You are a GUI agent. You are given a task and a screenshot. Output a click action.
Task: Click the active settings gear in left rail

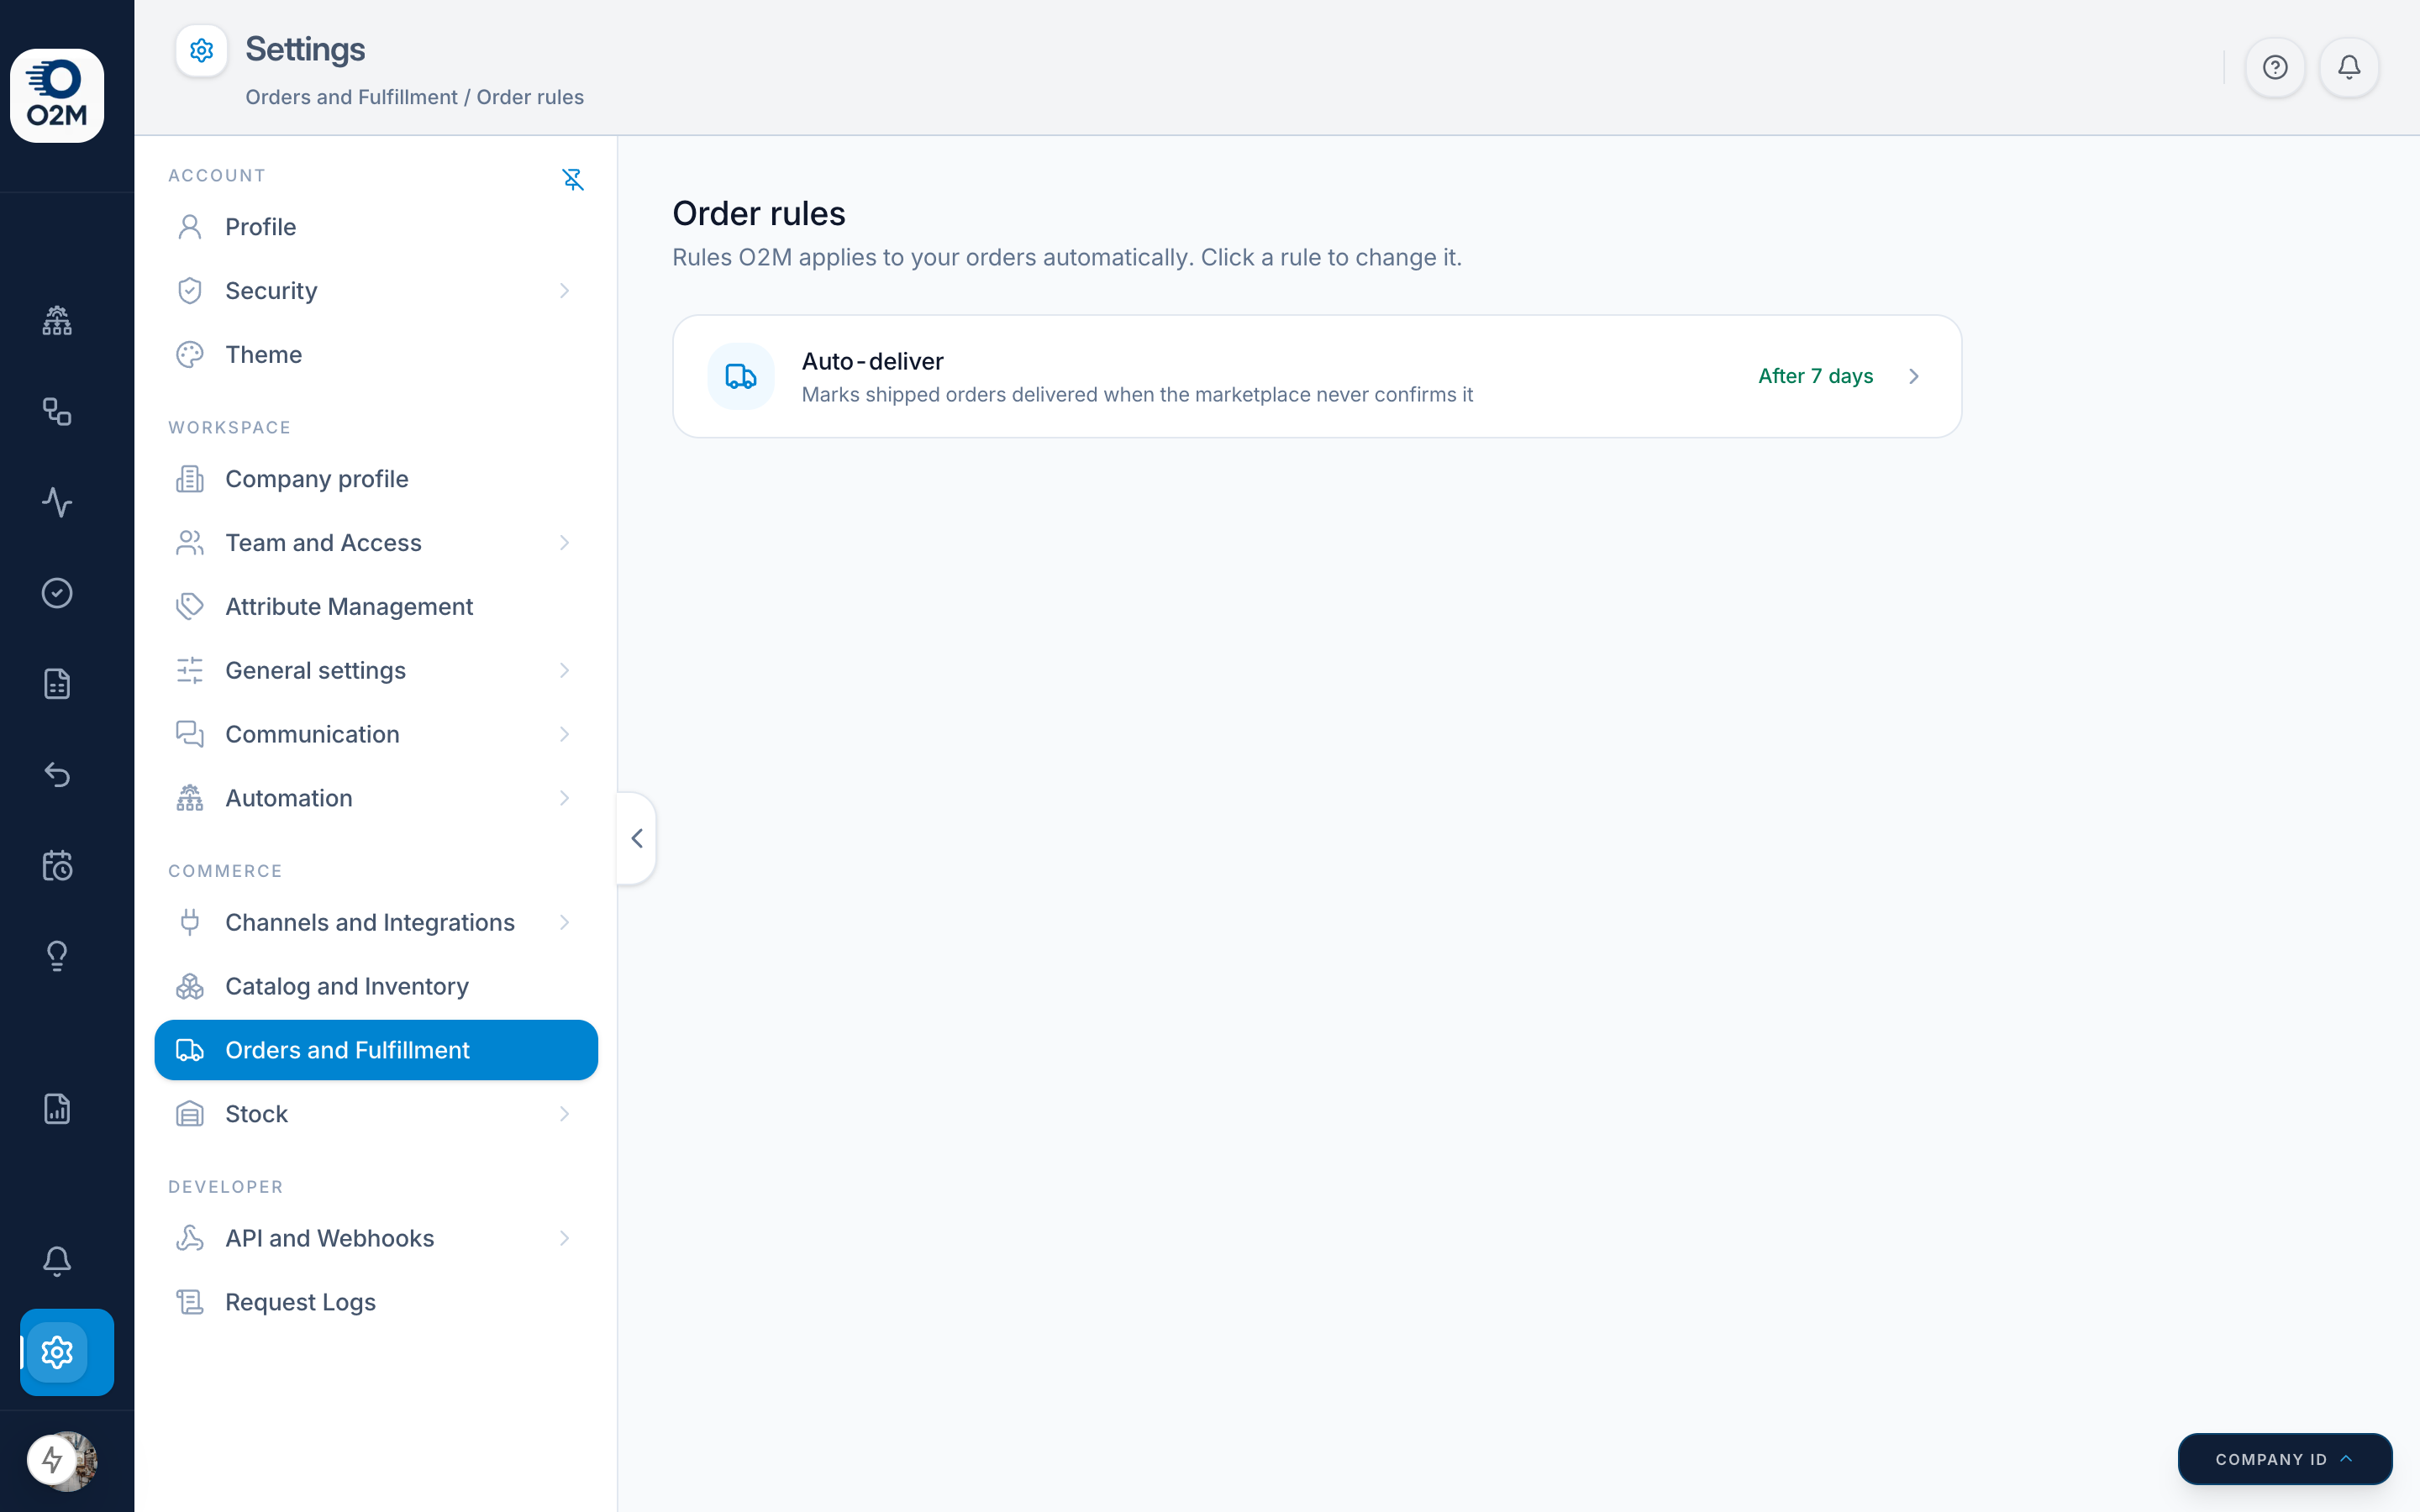click(67, 1352)
